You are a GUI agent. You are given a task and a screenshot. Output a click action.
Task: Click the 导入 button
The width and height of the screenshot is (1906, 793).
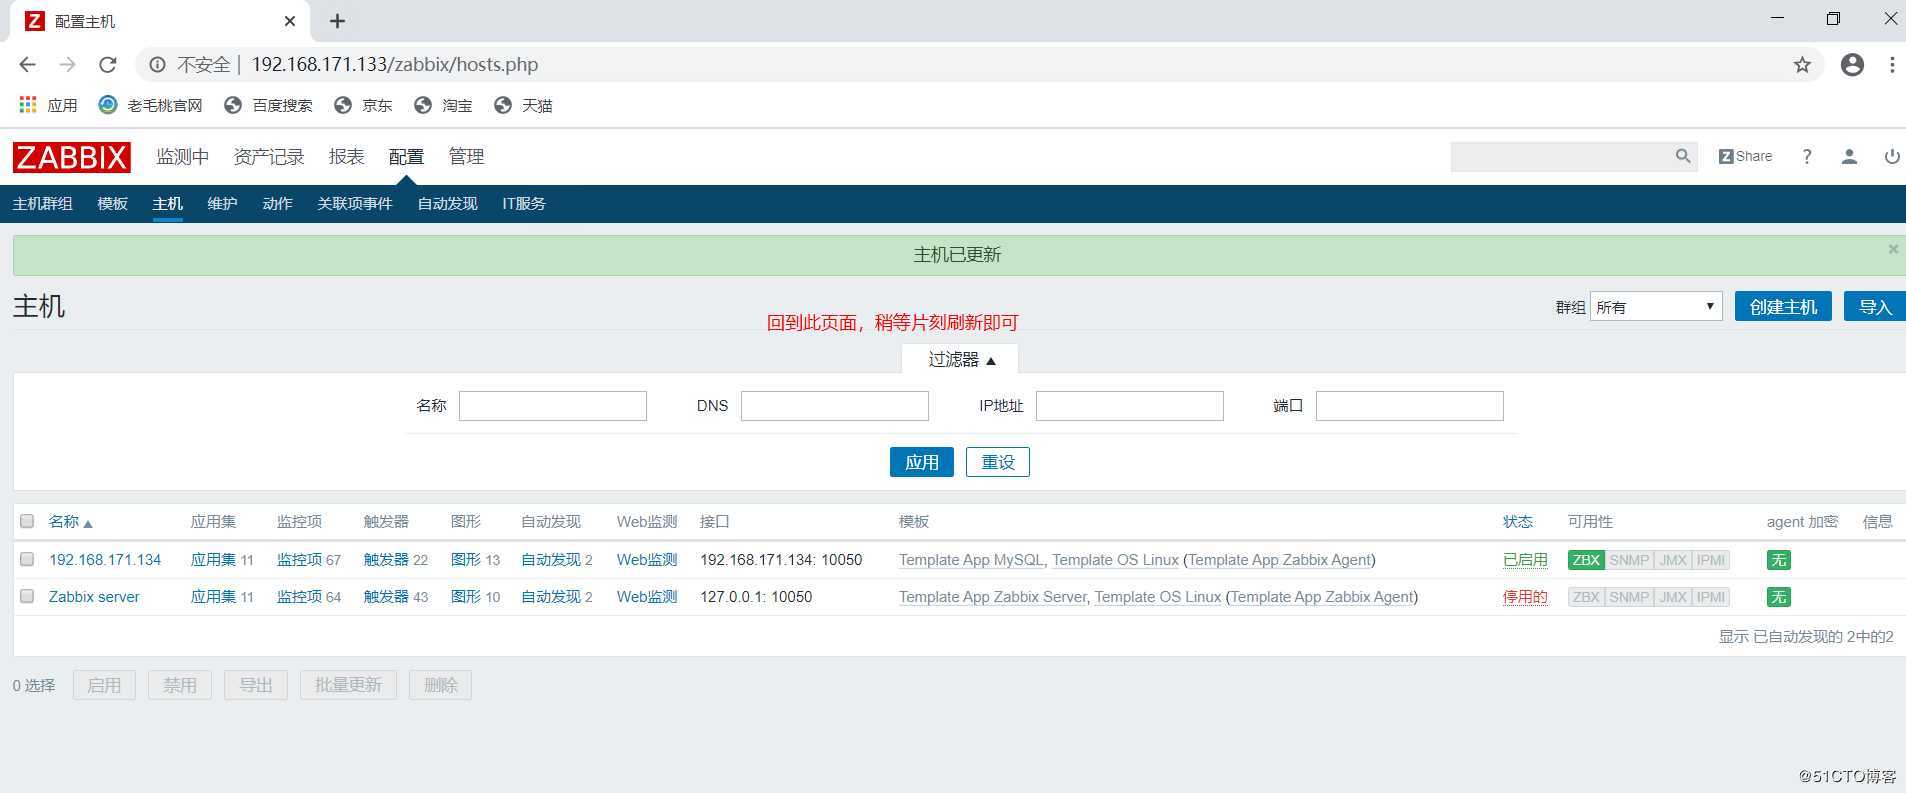(1875, 306)
